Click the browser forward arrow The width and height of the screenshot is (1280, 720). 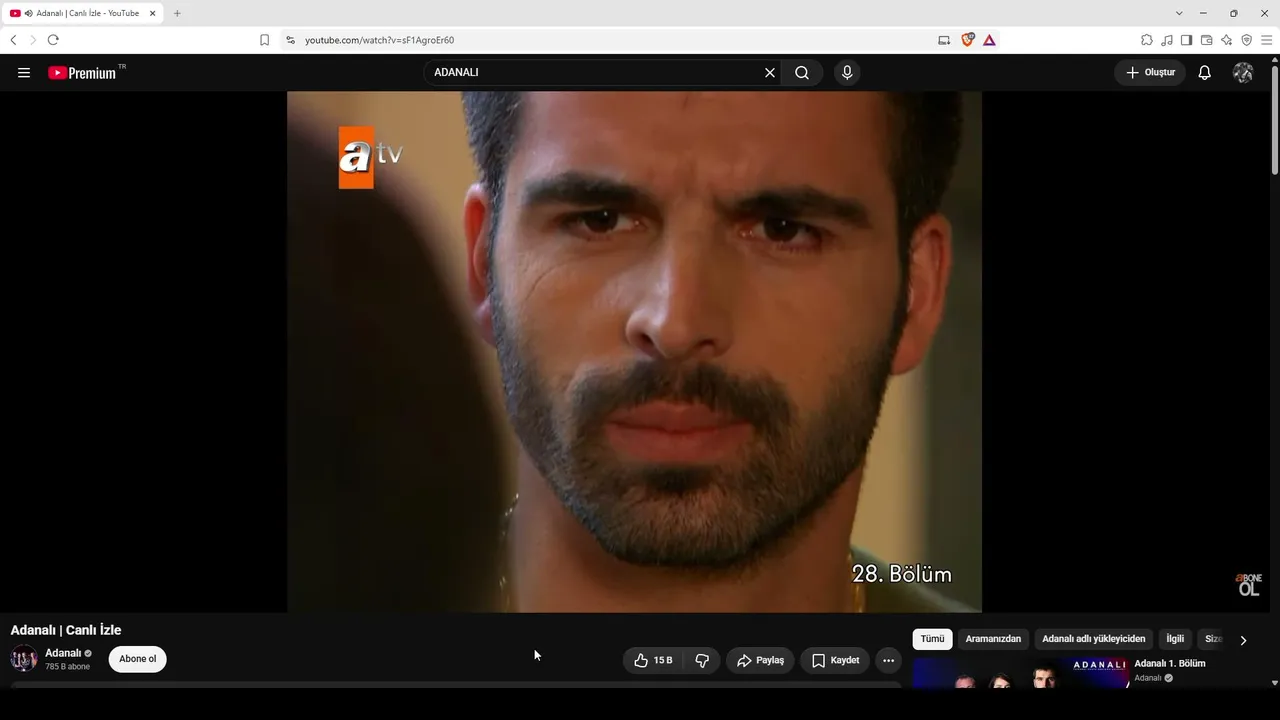pyautogui.click(x=33, y=40)
